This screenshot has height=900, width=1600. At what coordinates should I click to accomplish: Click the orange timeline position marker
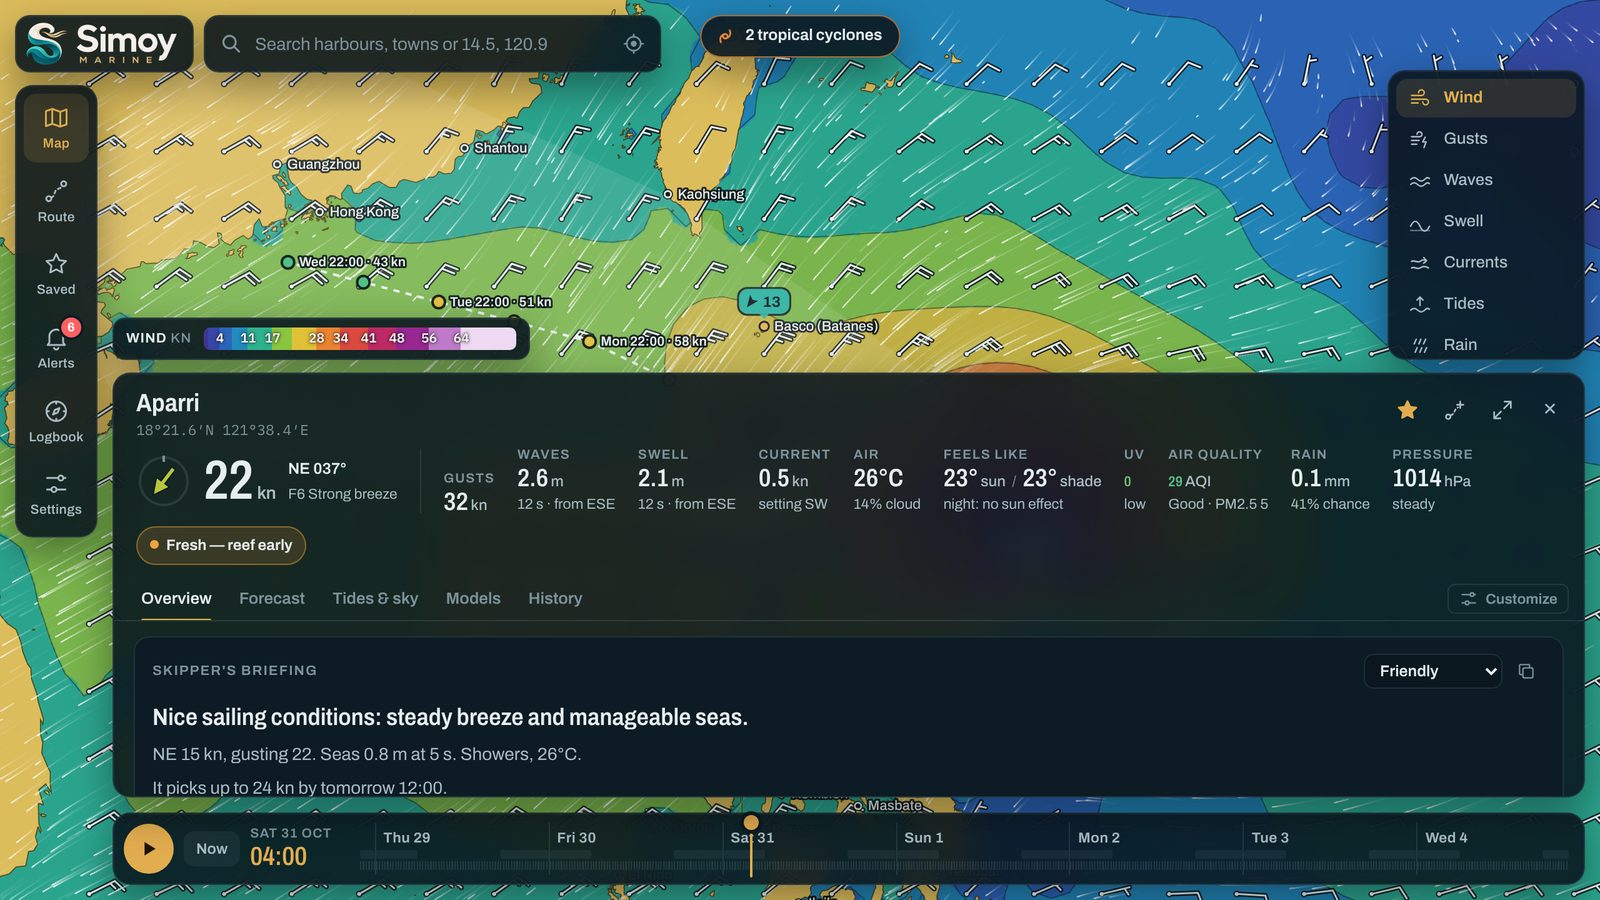751,823
